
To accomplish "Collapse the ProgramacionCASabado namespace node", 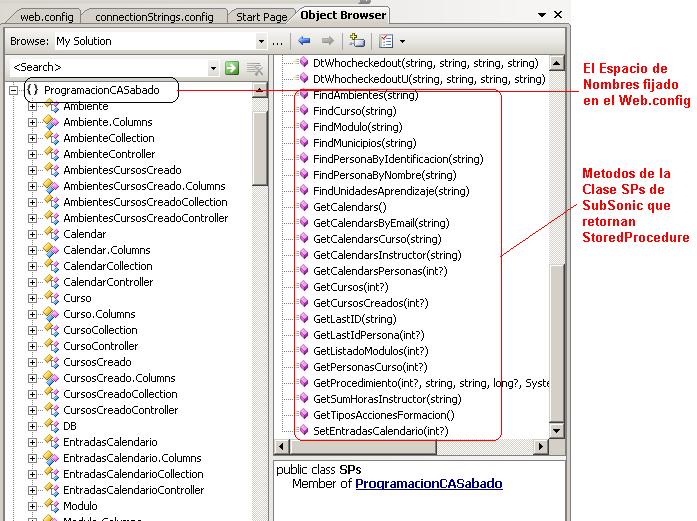I will click(14, 90).
